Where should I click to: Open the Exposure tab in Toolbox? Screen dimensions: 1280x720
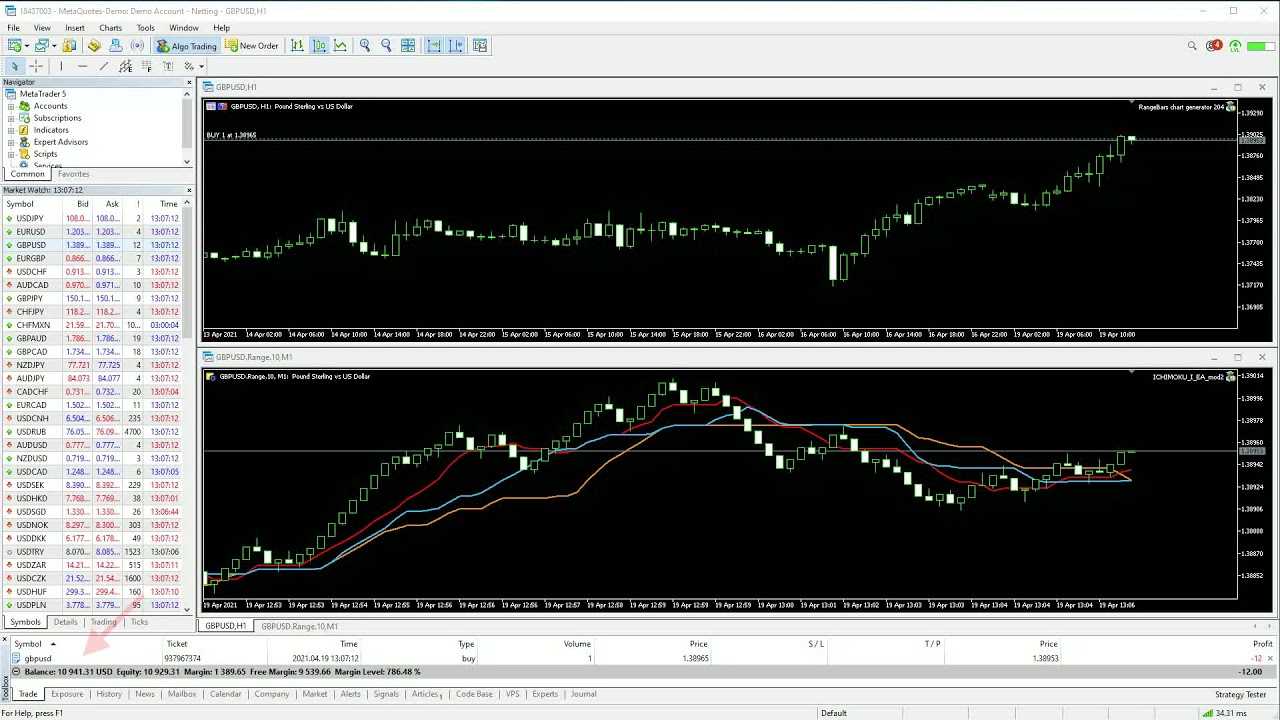(67, 694)
